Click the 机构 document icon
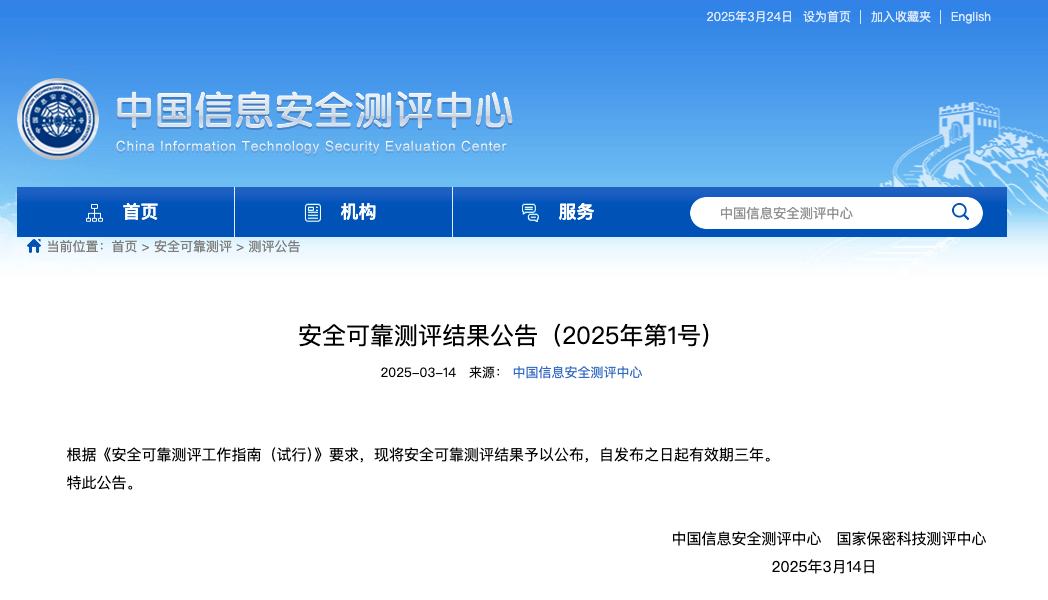 tap(313, 212)
